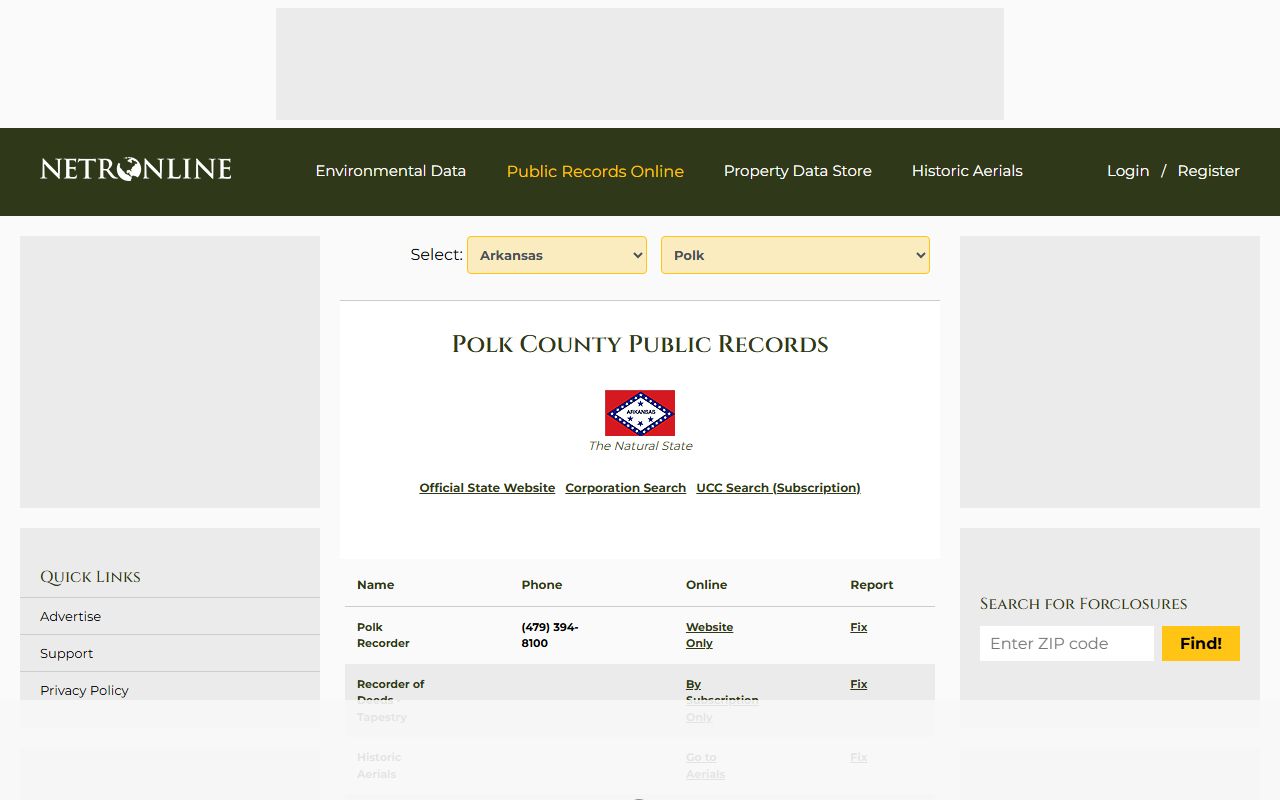Click the Login link
Viewport: 1280px width, 800px height.
click(x=1128, y=171)
